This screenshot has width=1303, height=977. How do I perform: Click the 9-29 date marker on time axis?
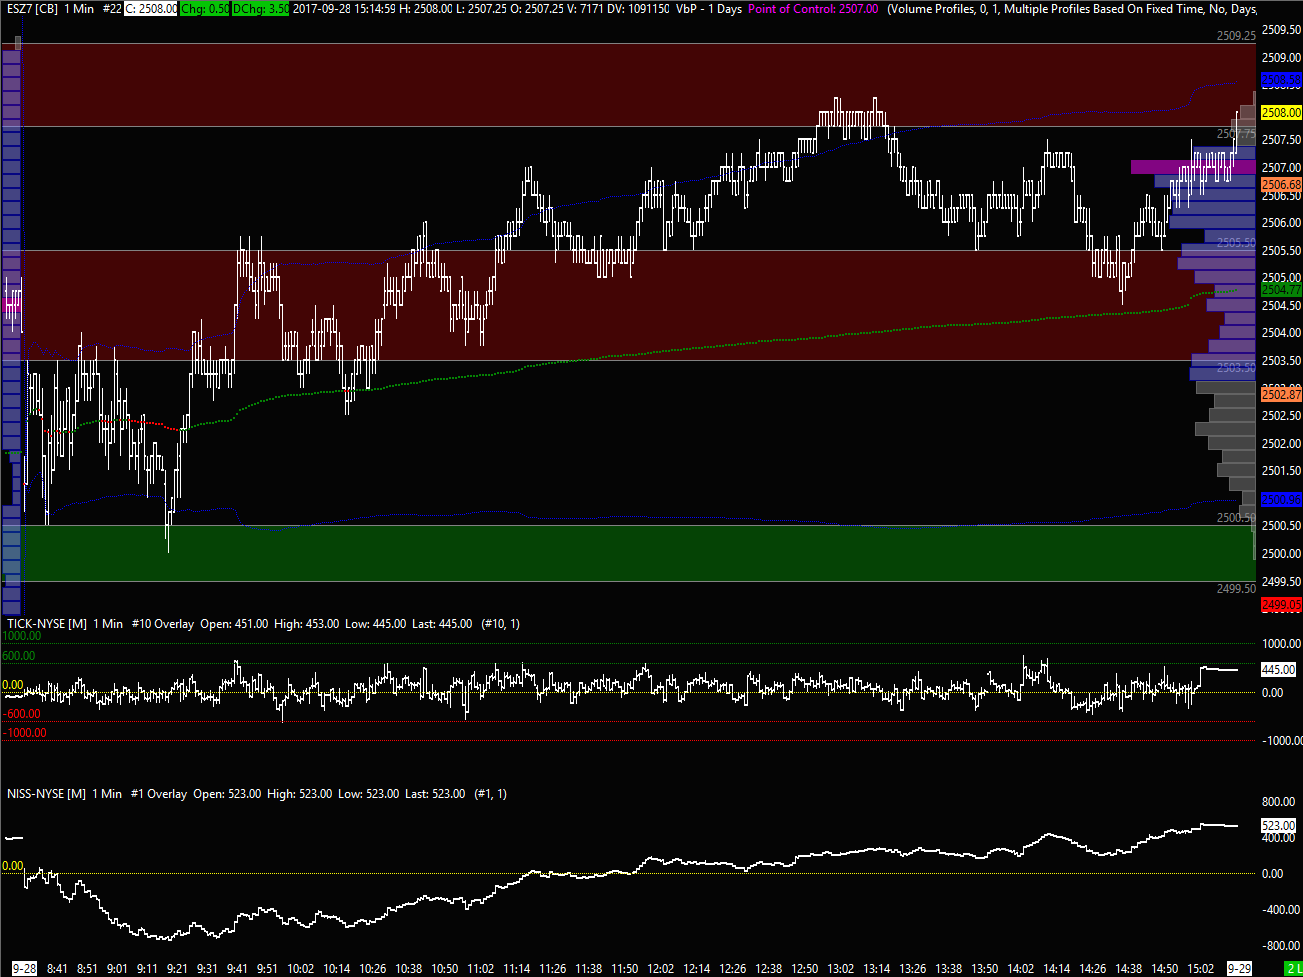point(1239,968)
